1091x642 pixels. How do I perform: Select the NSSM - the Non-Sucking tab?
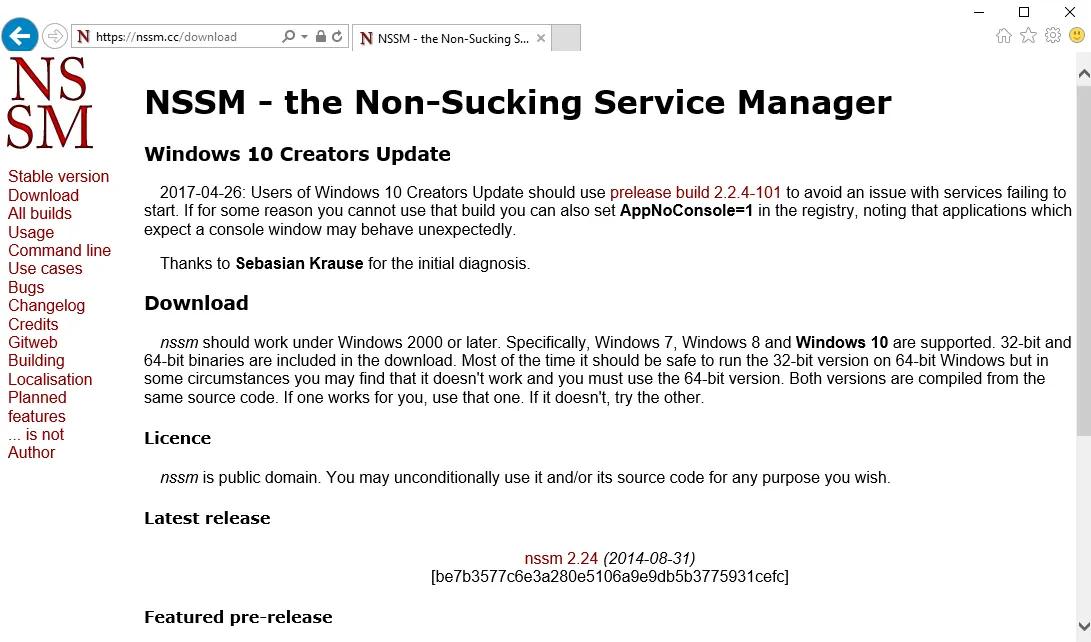(452, 38)
